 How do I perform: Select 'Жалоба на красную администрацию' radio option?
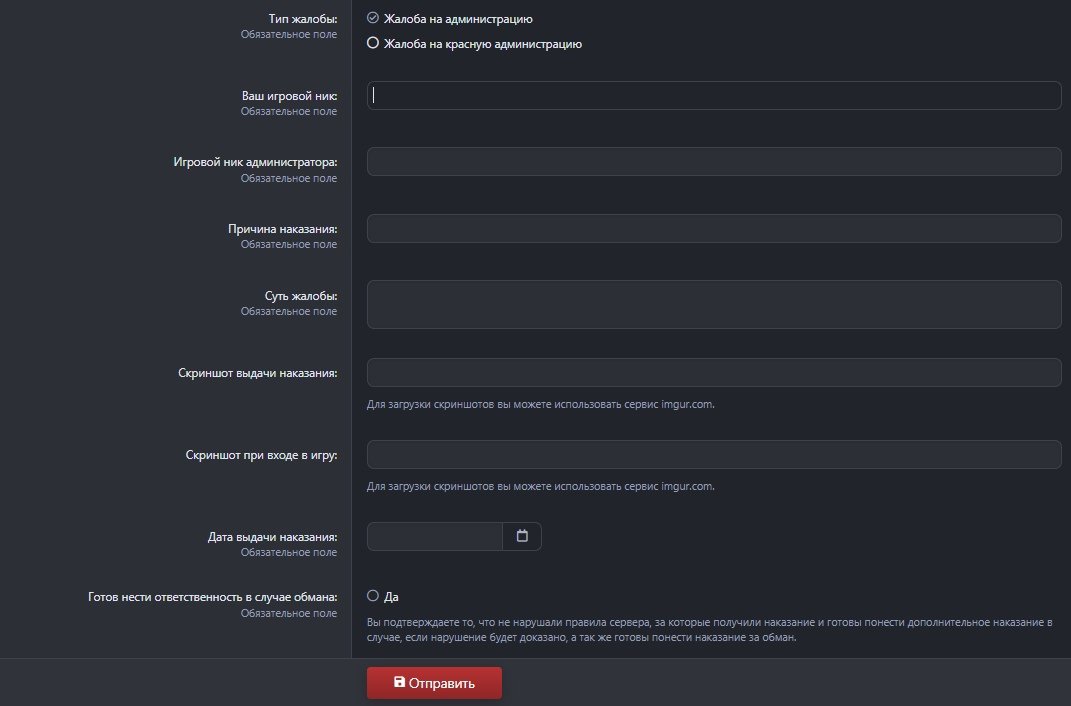coord(373,43)
